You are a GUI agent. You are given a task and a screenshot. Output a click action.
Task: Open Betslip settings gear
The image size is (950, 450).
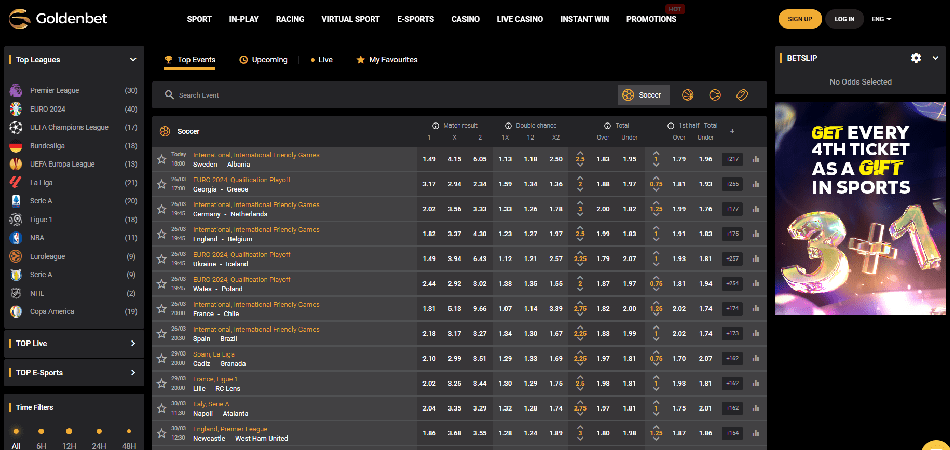point(916,58)
